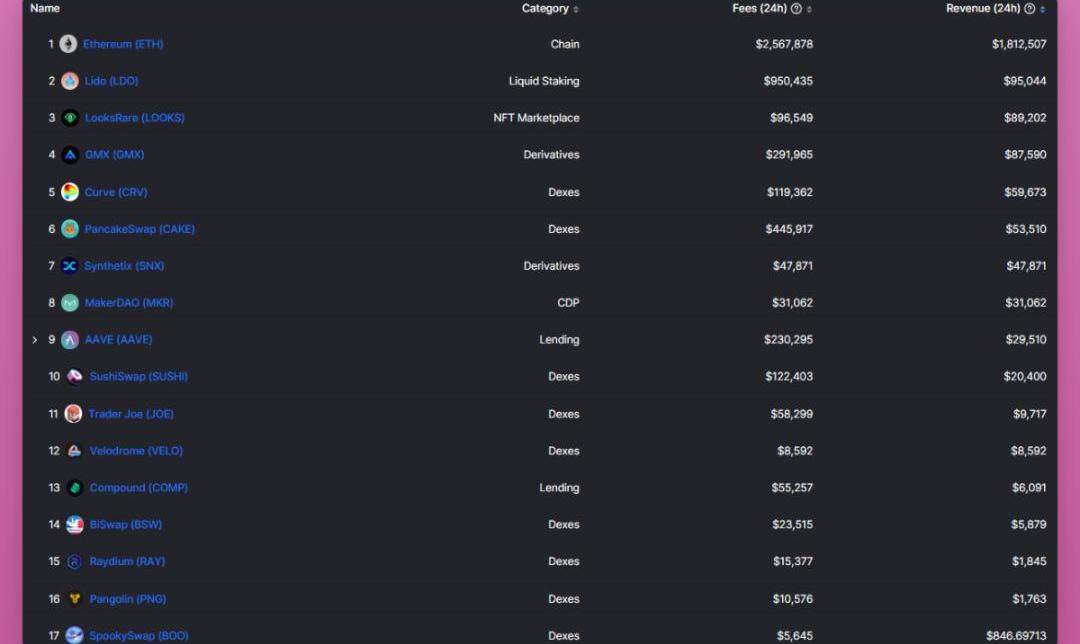
Task: Toggle sorting on the Revenue (24h) column arrows
Action: (x=1043, y=9)
